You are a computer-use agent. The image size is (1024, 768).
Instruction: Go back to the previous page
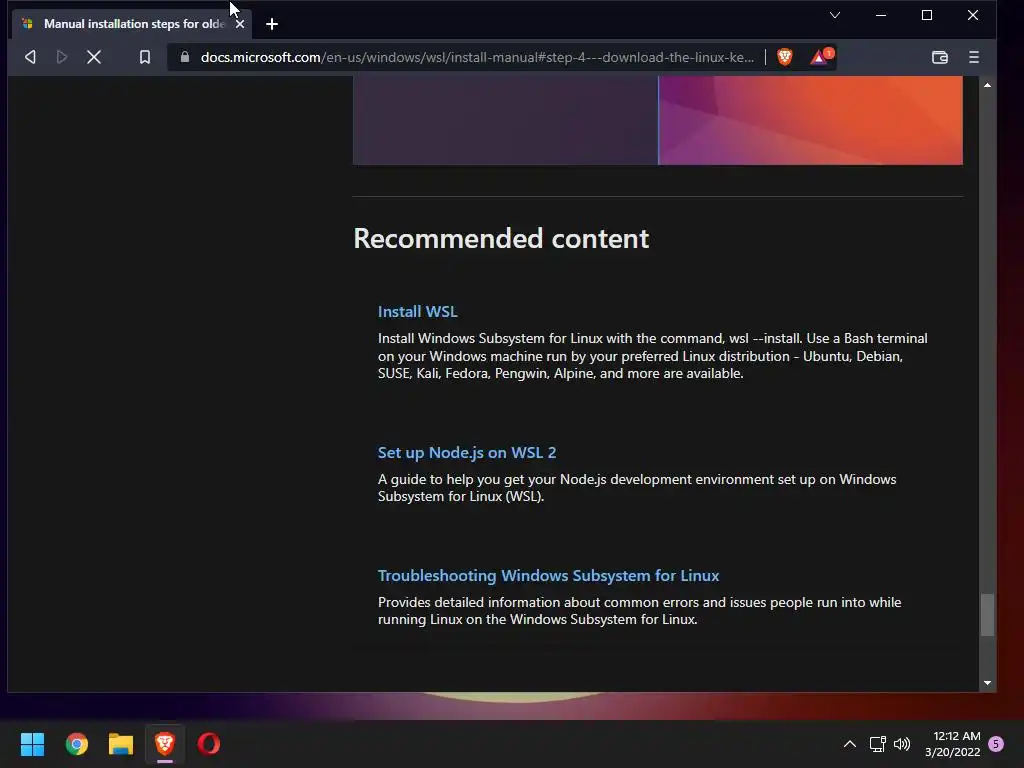tap(30, 57)
